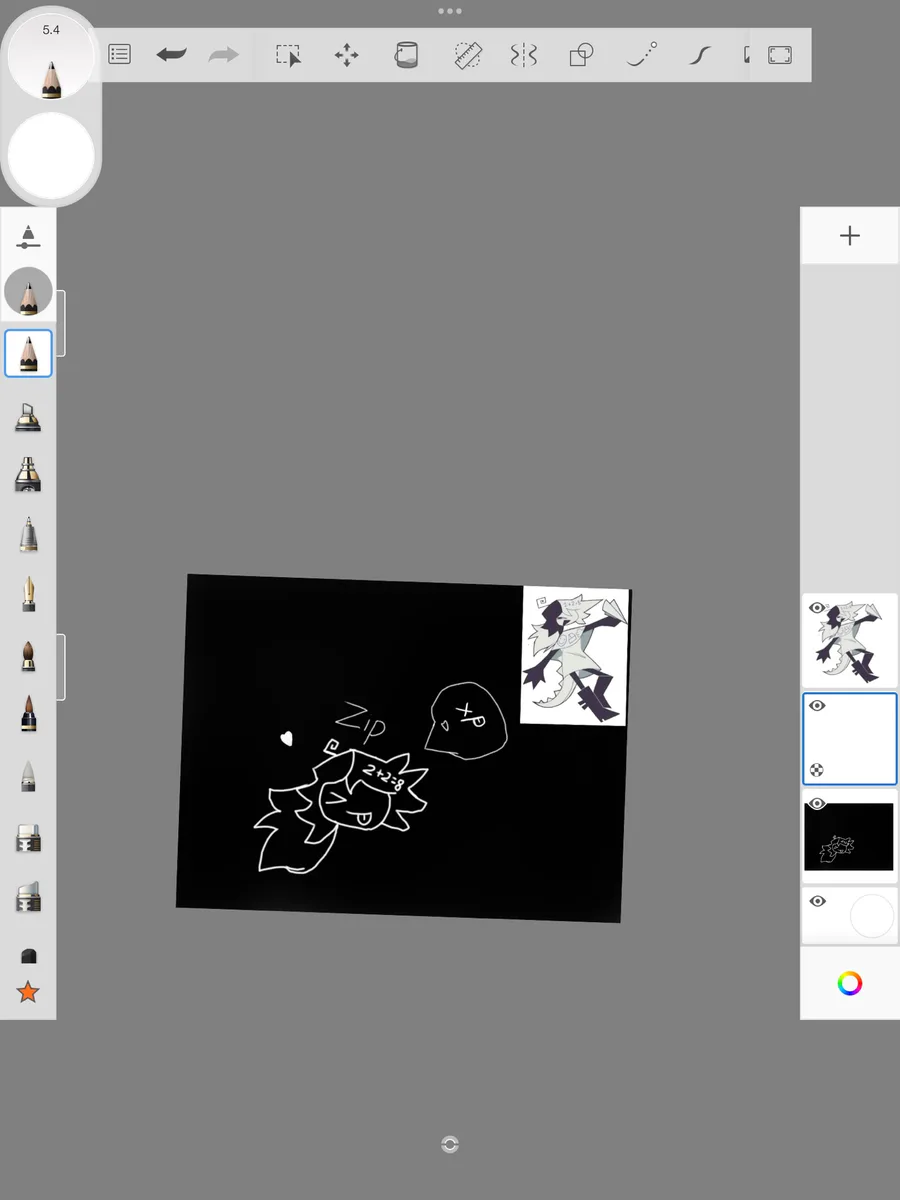The height and width of the screenshot is (1200, 900).
Task: Open the white color puck
Action: tap(51, 156)
